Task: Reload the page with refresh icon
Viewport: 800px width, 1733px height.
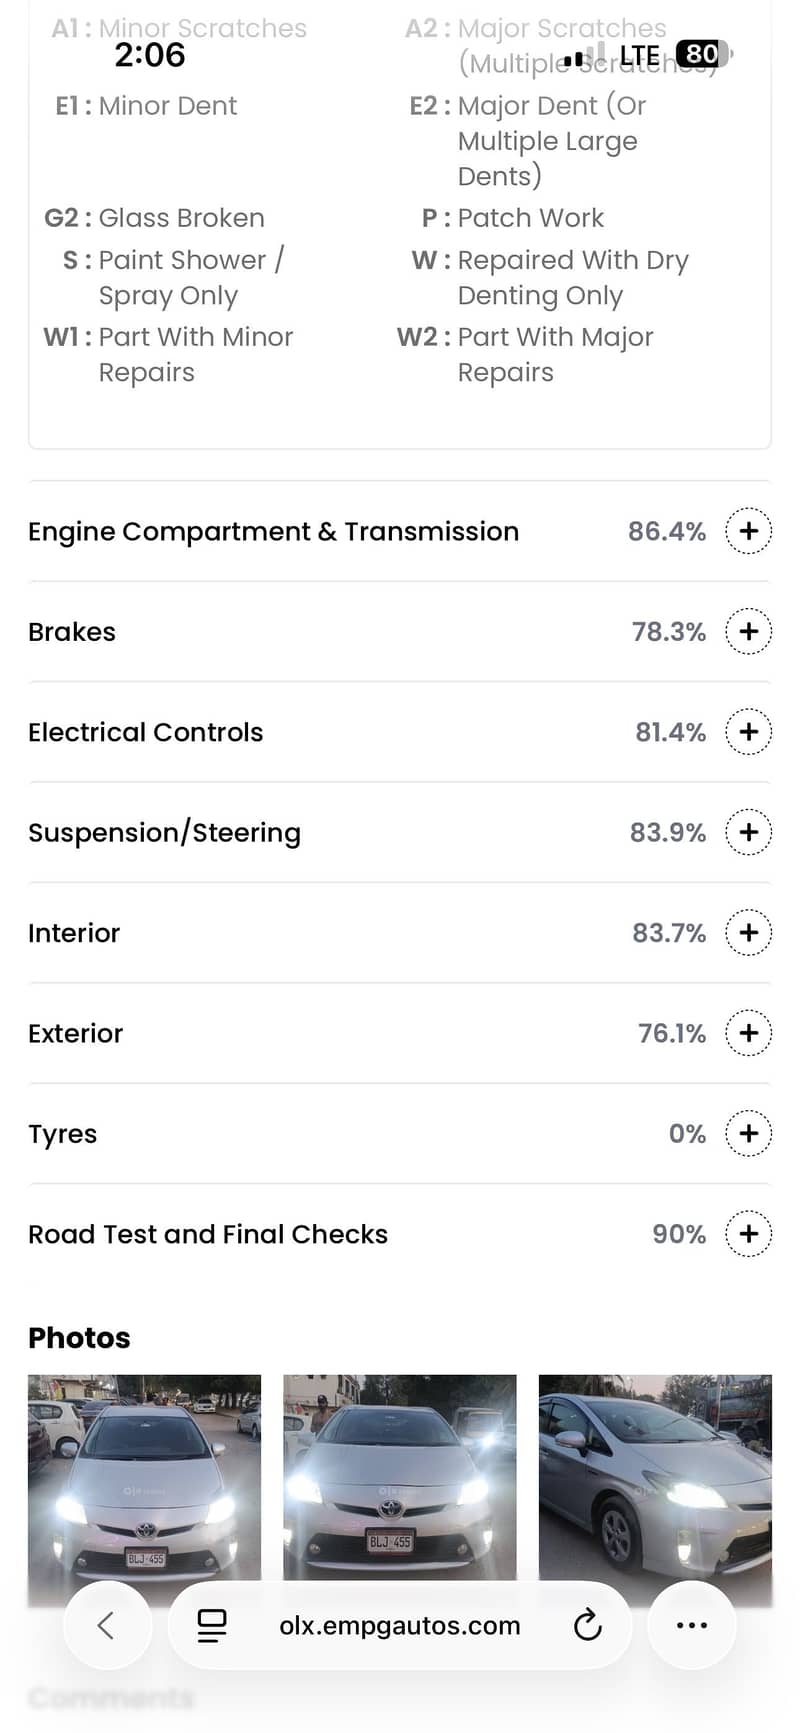Action: (588, 1626)
